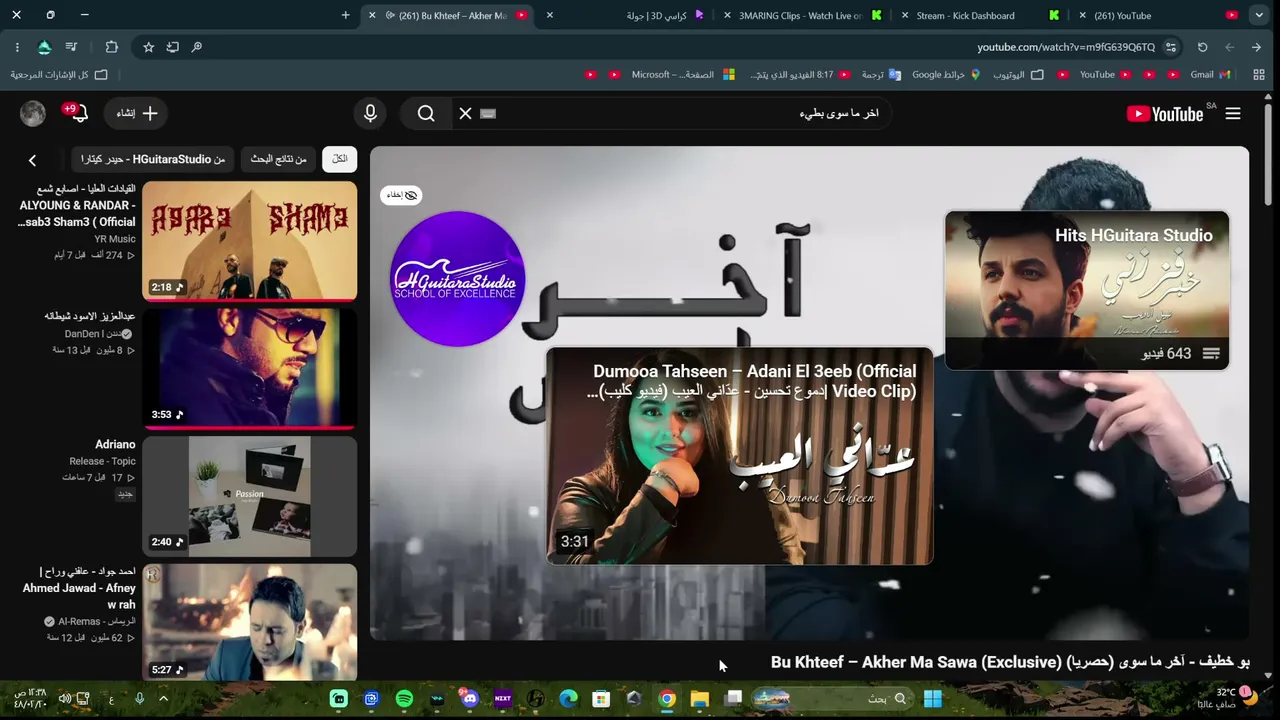1280x720 pixels.
Task: Open the on-screen keyboard in search box
Action: click(488, 114)
